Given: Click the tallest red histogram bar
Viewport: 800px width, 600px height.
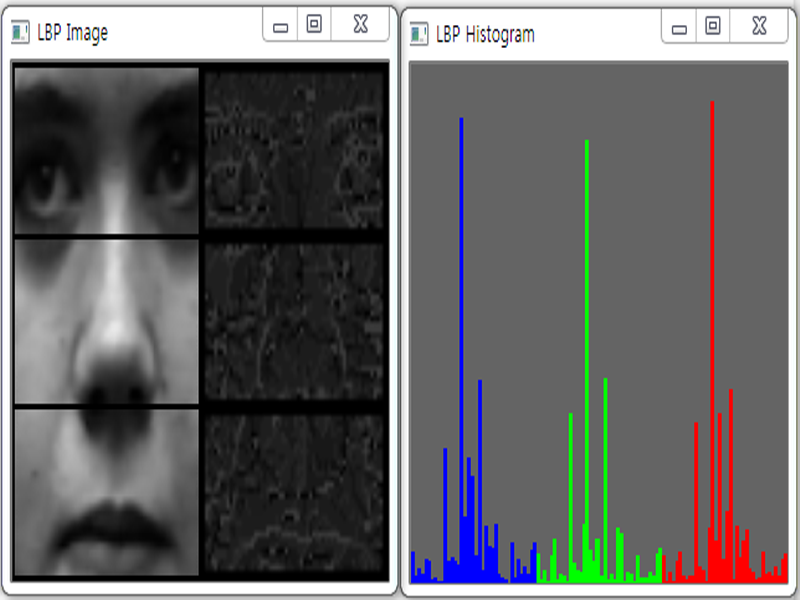Looking at the screenshot, I should coord(712,342).
